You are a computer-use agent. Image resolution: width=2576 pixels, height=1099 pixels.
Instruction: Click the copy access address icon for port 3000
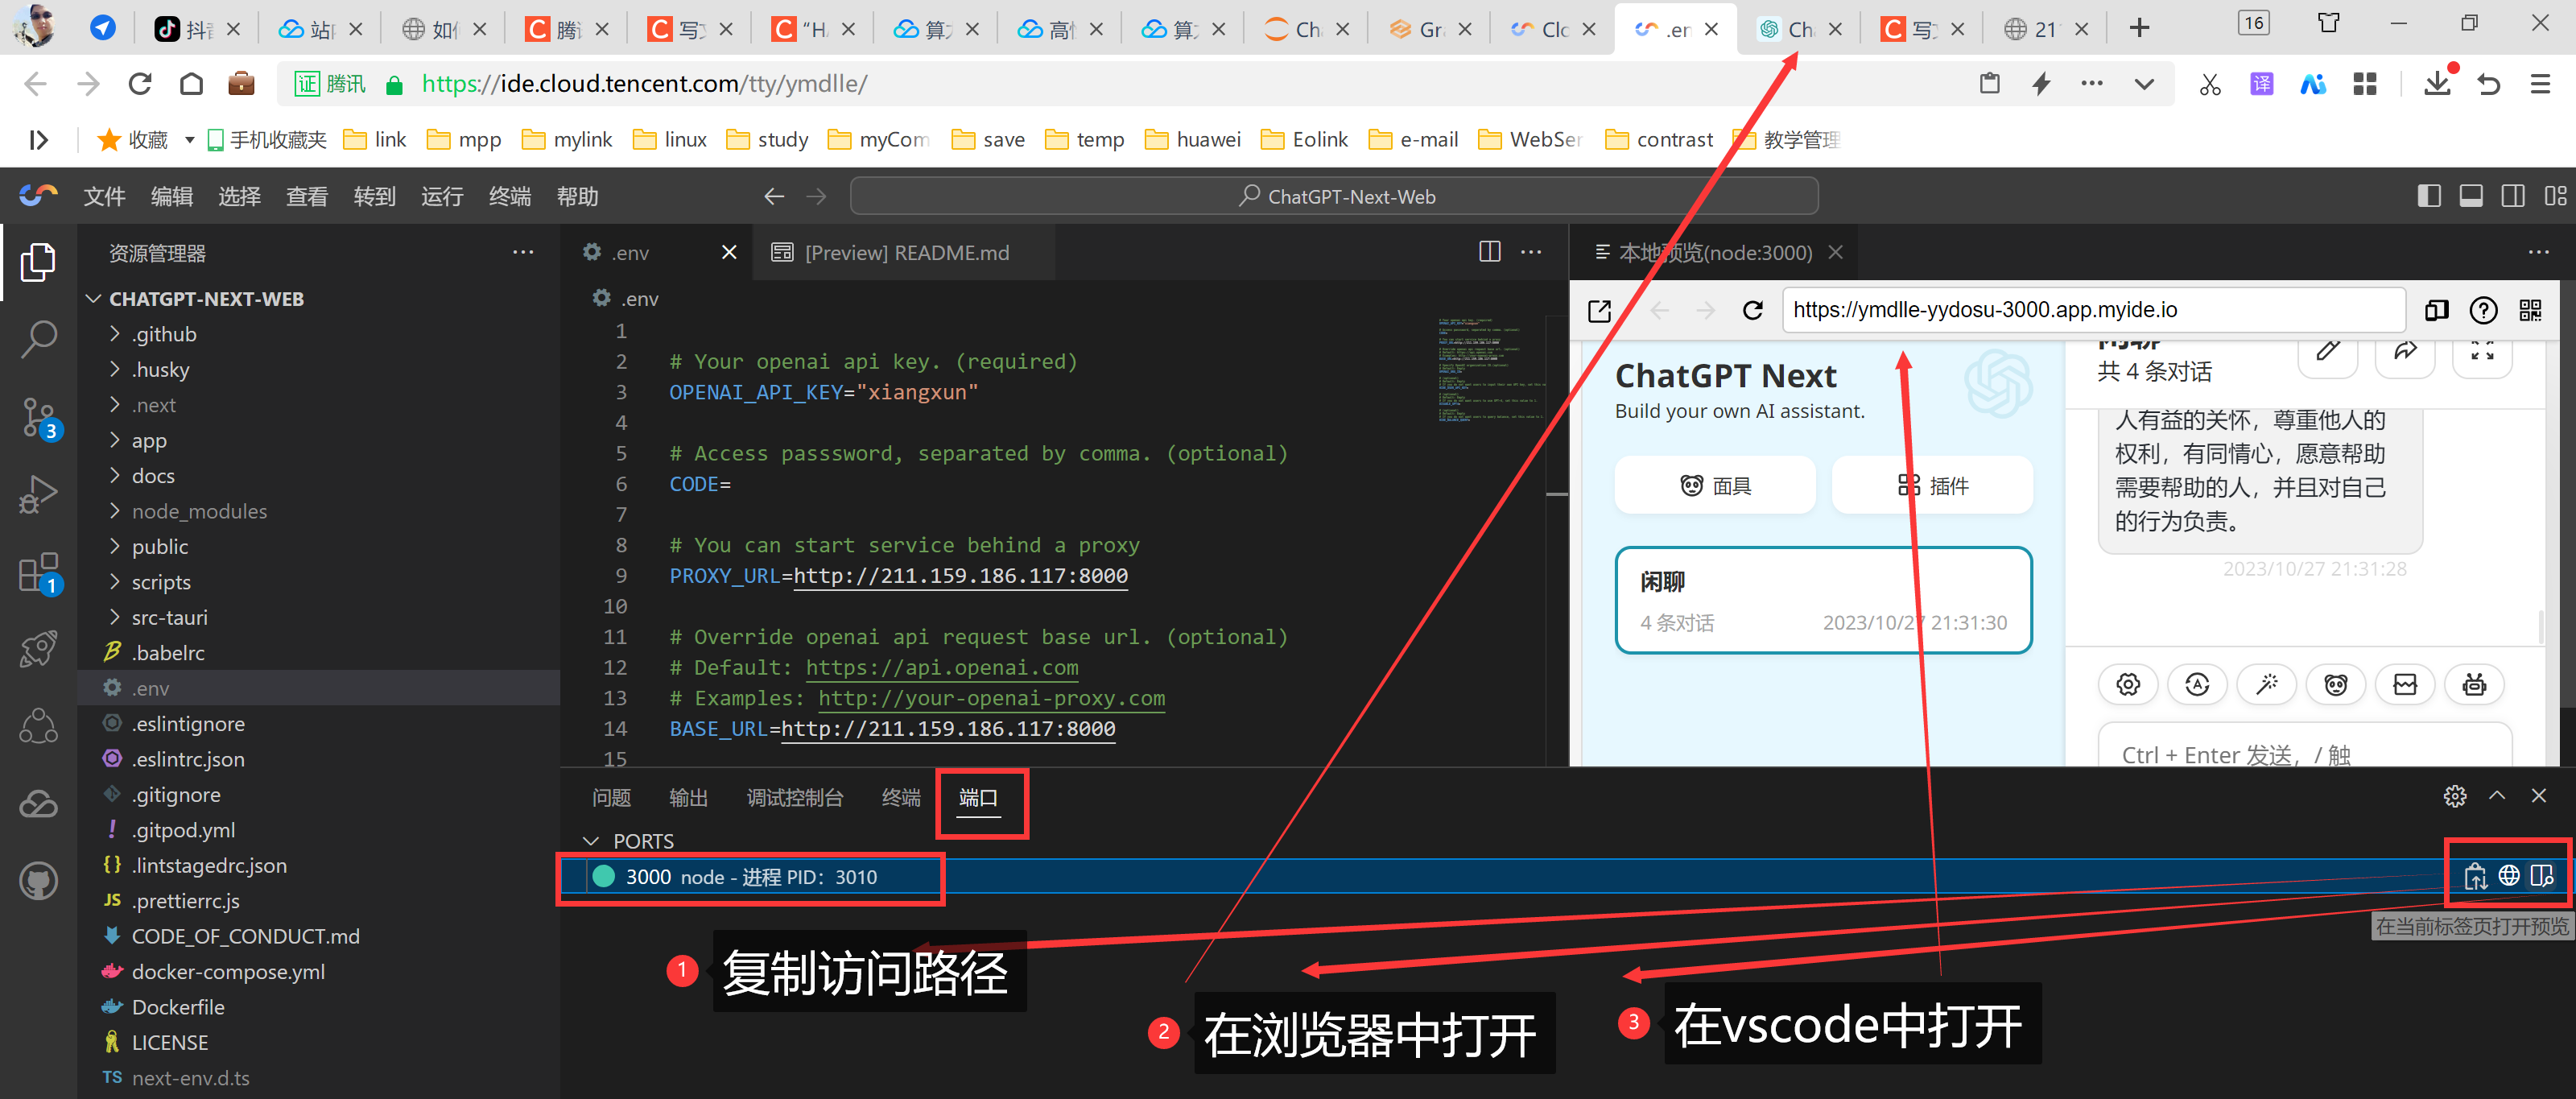pyautogui.click(x=2476, y=876)
